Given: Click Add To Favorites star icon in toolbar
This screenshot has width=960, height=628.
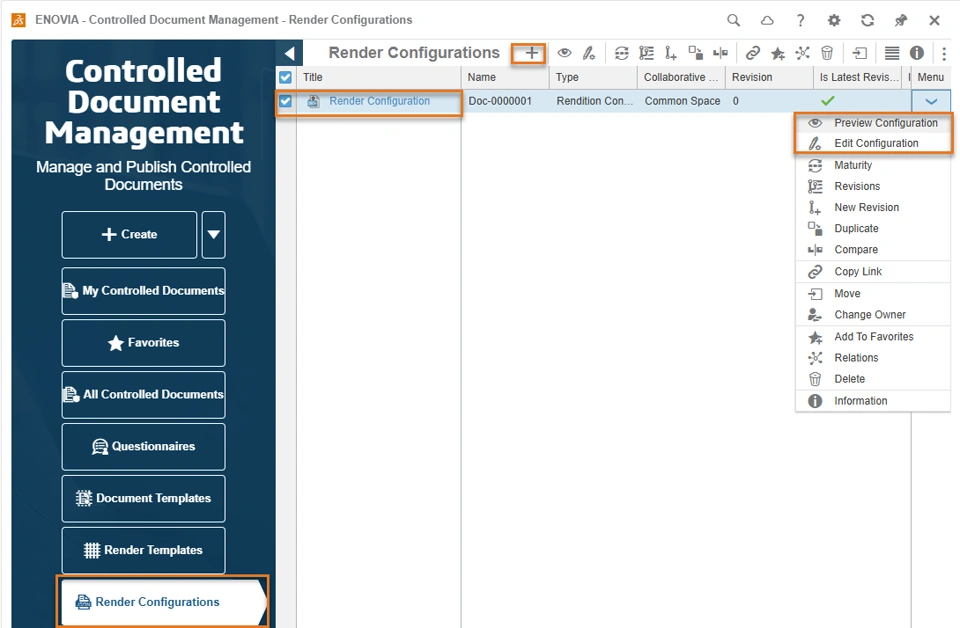Looking at the screenshot, I should 778,53.
